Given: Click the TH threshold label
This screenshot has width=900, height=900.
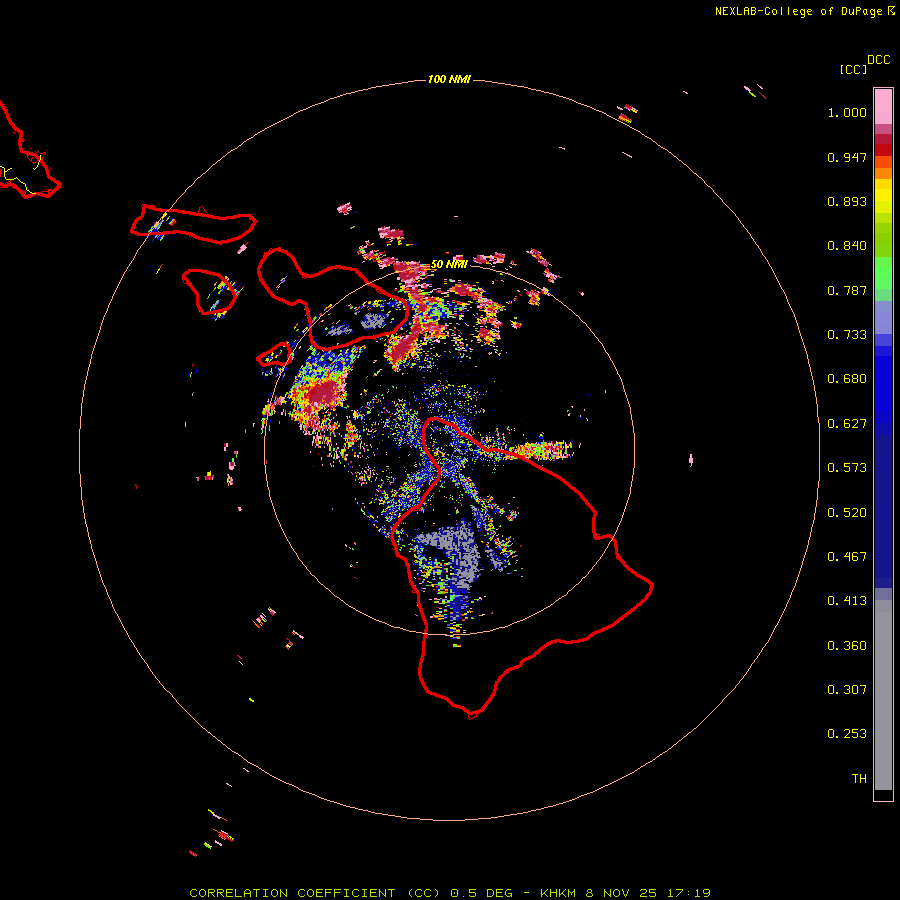Looking at the screenshot, I should click(859, 779).
